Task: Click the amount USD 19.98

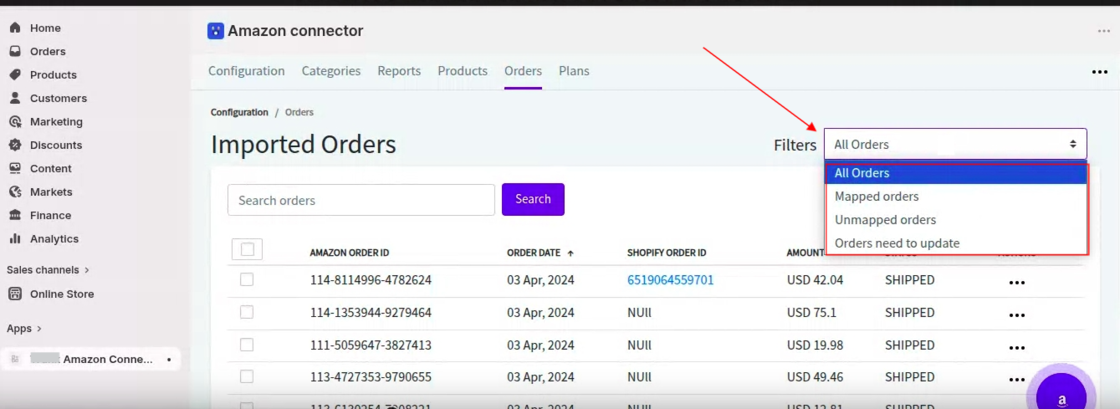Action: (x=815, y=345)
